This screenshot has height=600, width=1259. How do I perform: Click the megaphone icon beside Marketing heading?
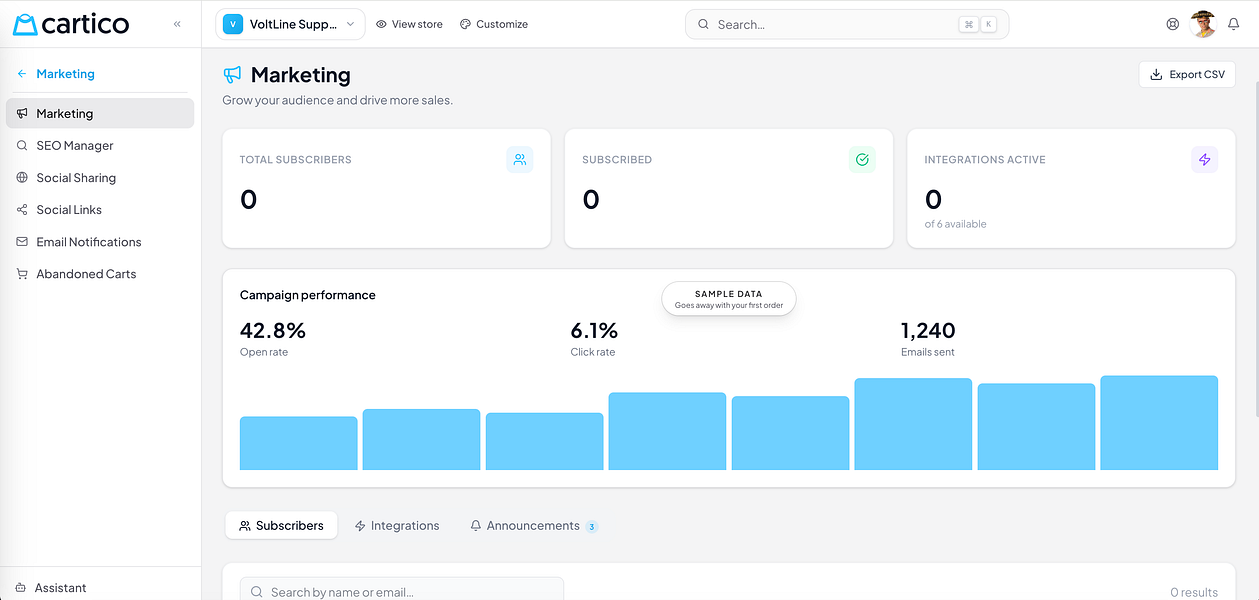(232, 75)
